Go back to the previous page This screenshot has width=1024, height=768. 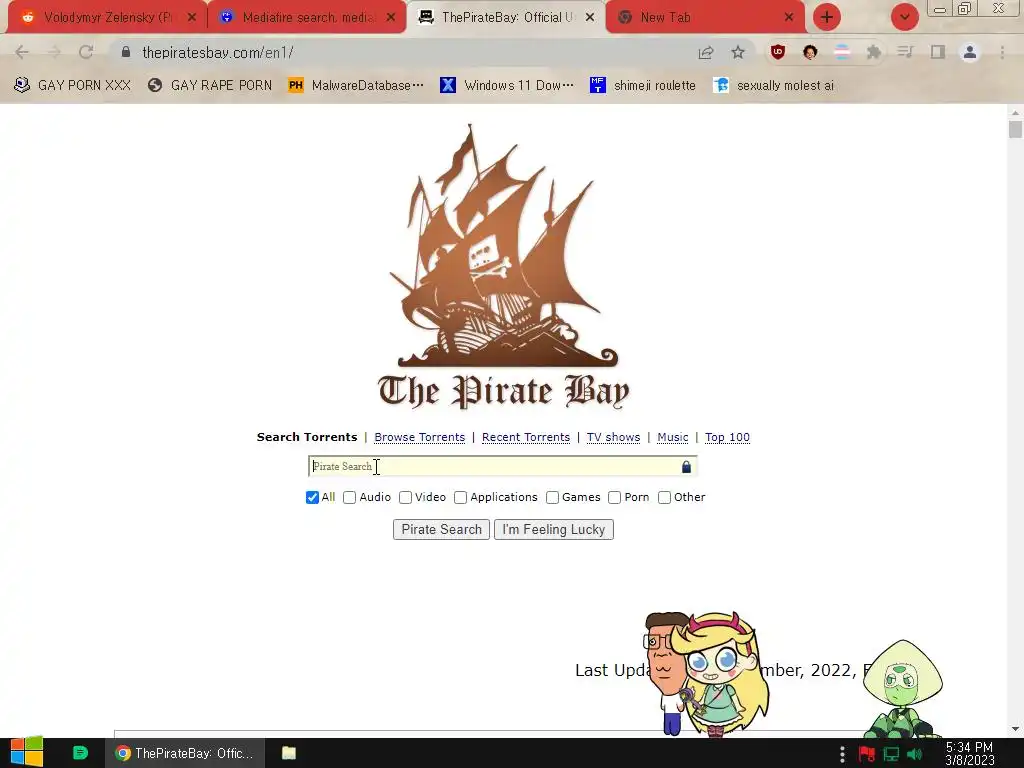click(22, 52)
